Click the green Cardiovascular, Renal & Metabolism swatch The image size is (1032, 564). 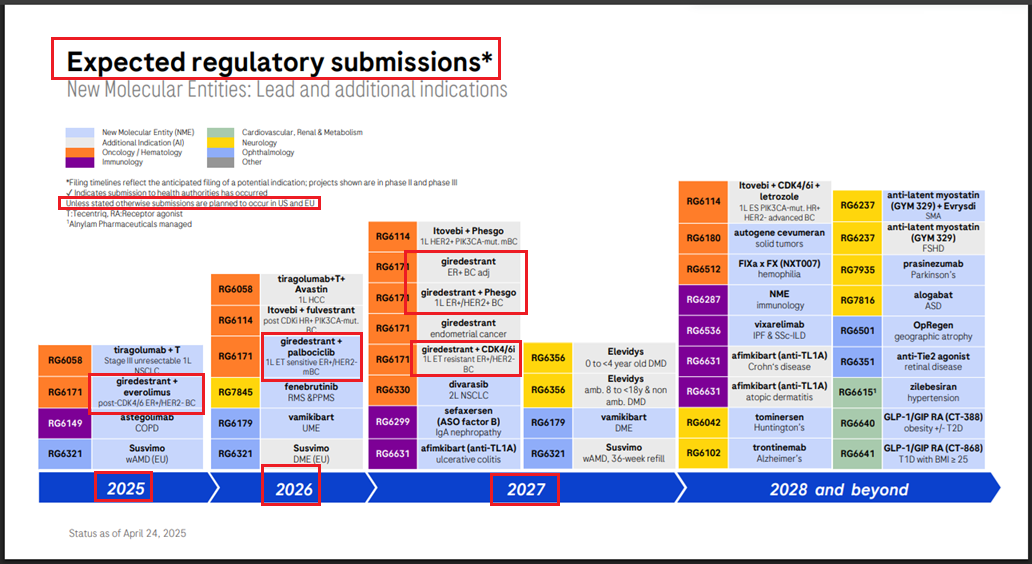pyautogui.click(x=220, y=132)
